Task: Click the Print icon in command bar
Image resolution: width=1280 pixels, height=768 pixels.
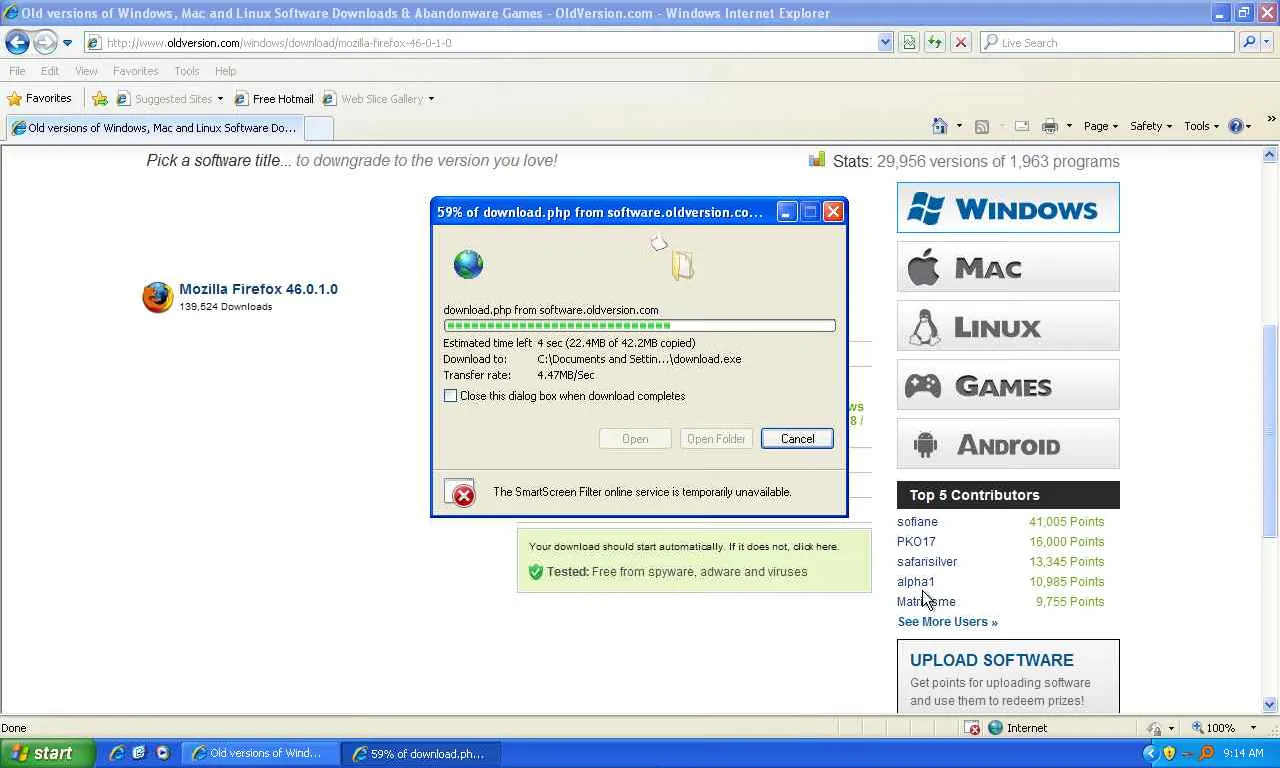Action: click(x=1050, y=126)
